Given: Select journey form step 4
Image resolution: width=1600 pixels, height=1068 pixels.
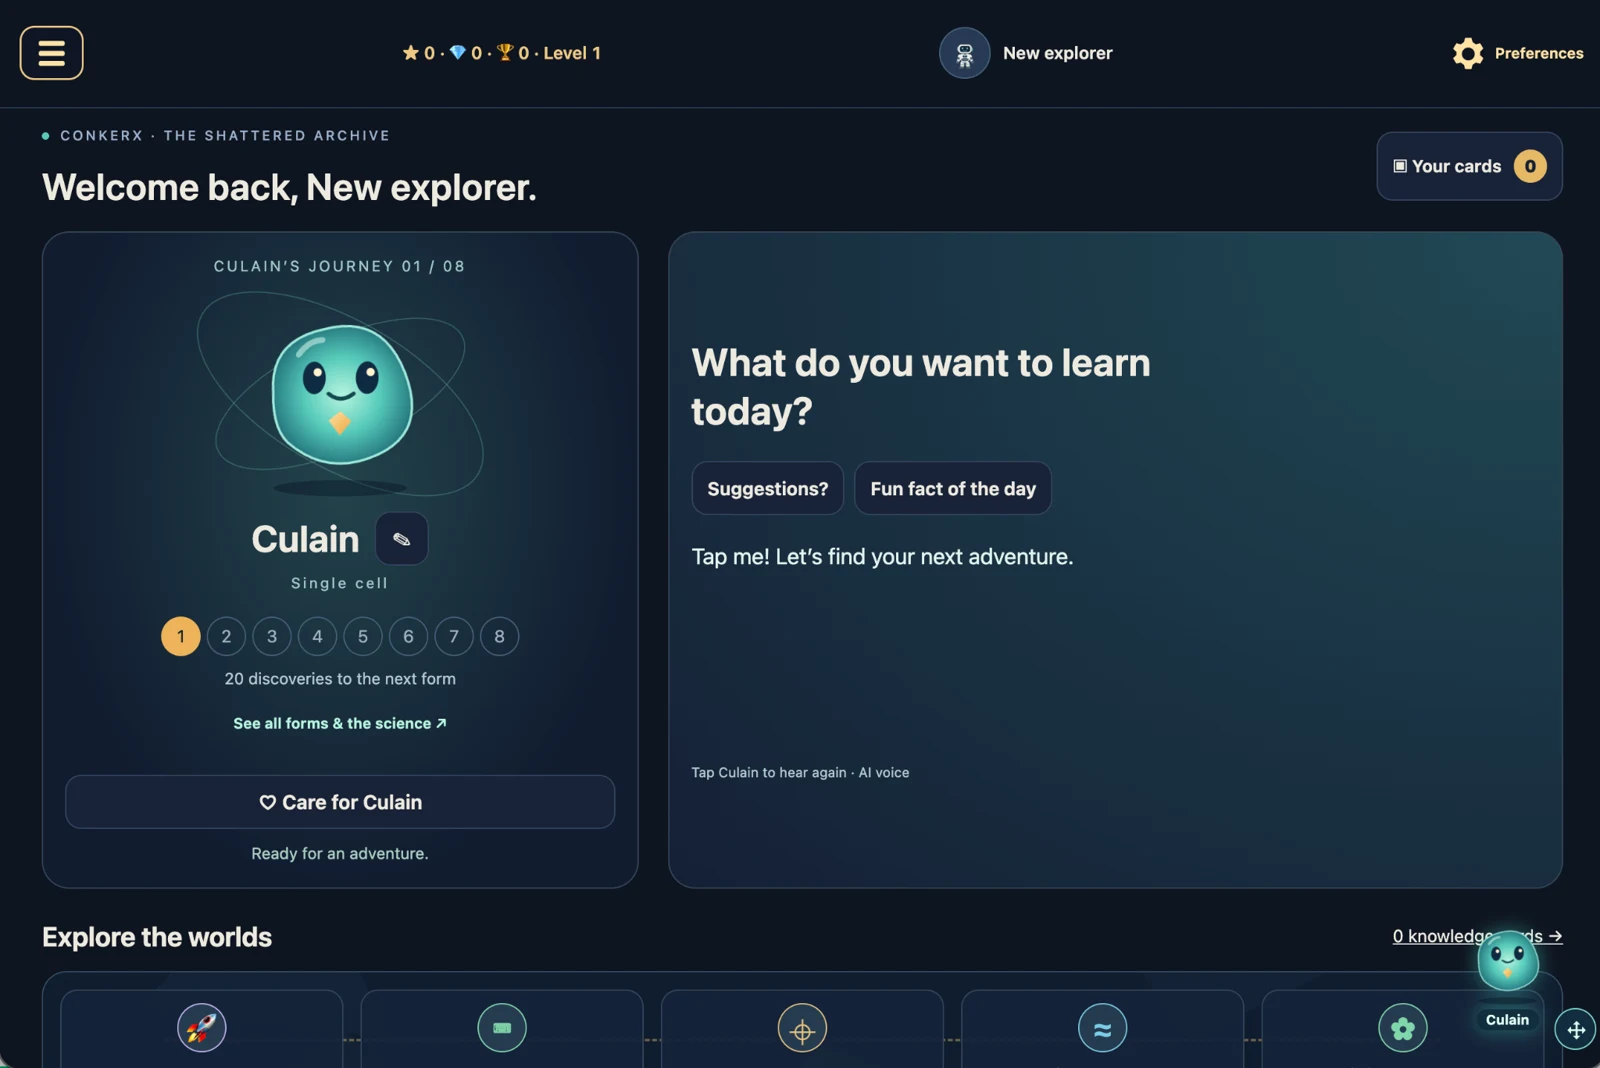Looking at the screenshot, I should pos(317,636).
